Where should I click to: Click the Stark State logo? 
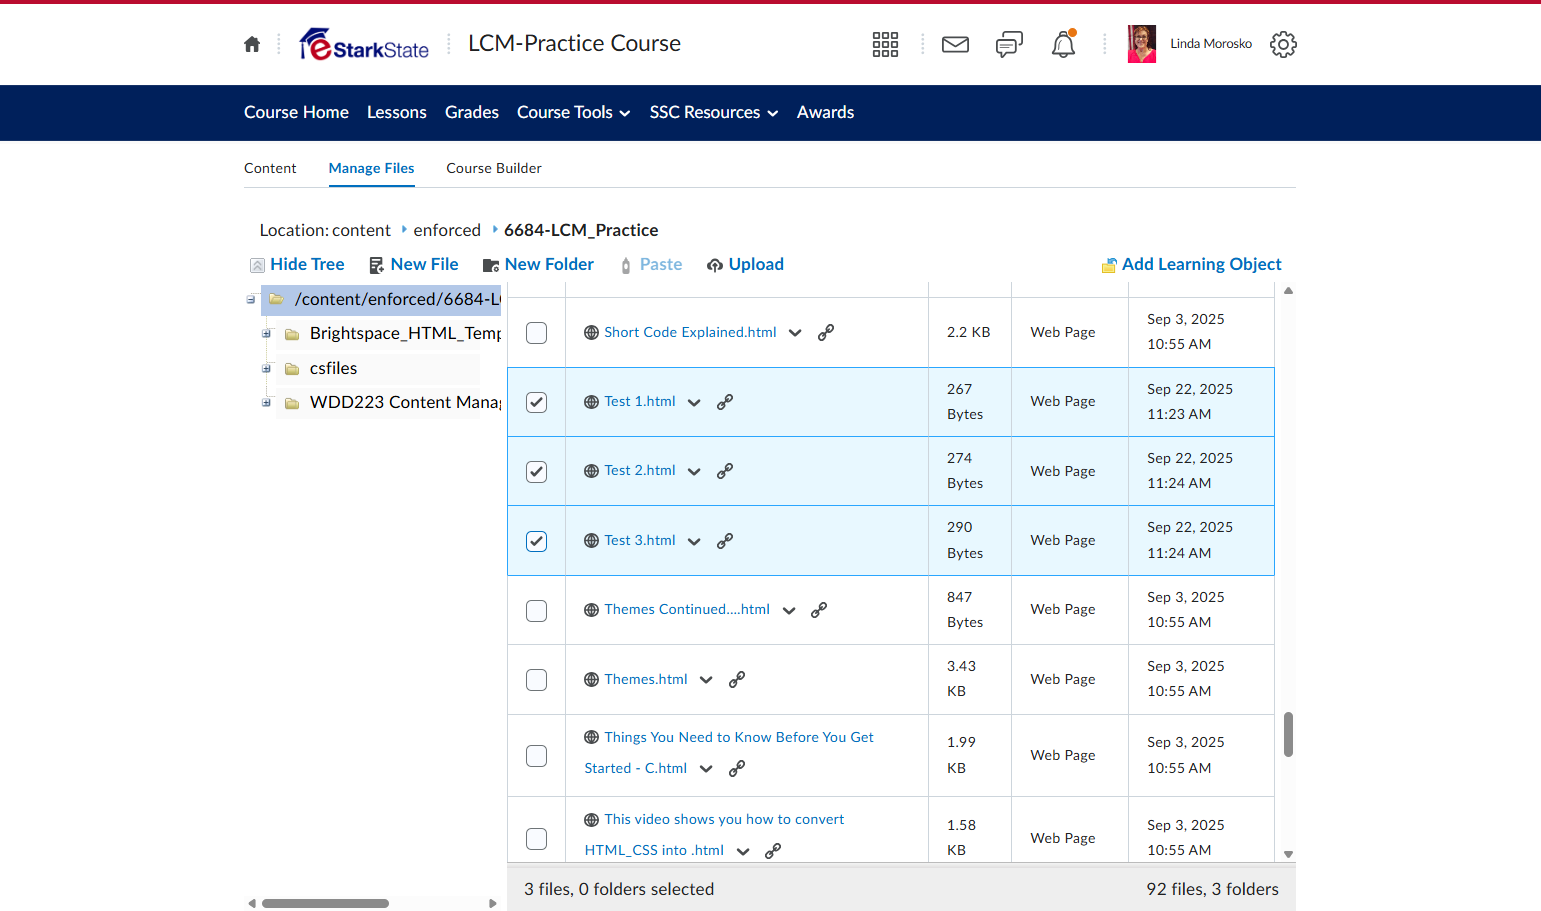click(x=364, y=44)
